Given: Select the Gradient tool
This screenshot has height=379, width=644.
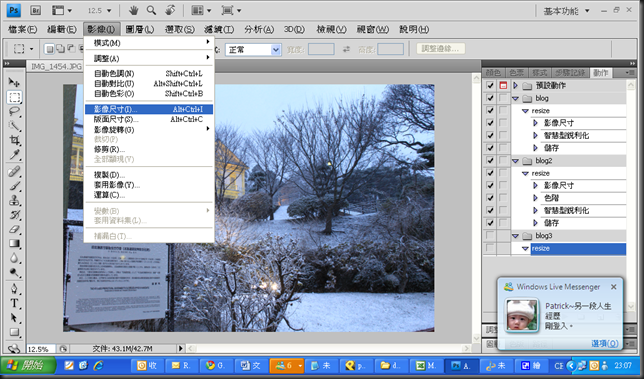Looking at the screenshot, I should tap(14, 243).
